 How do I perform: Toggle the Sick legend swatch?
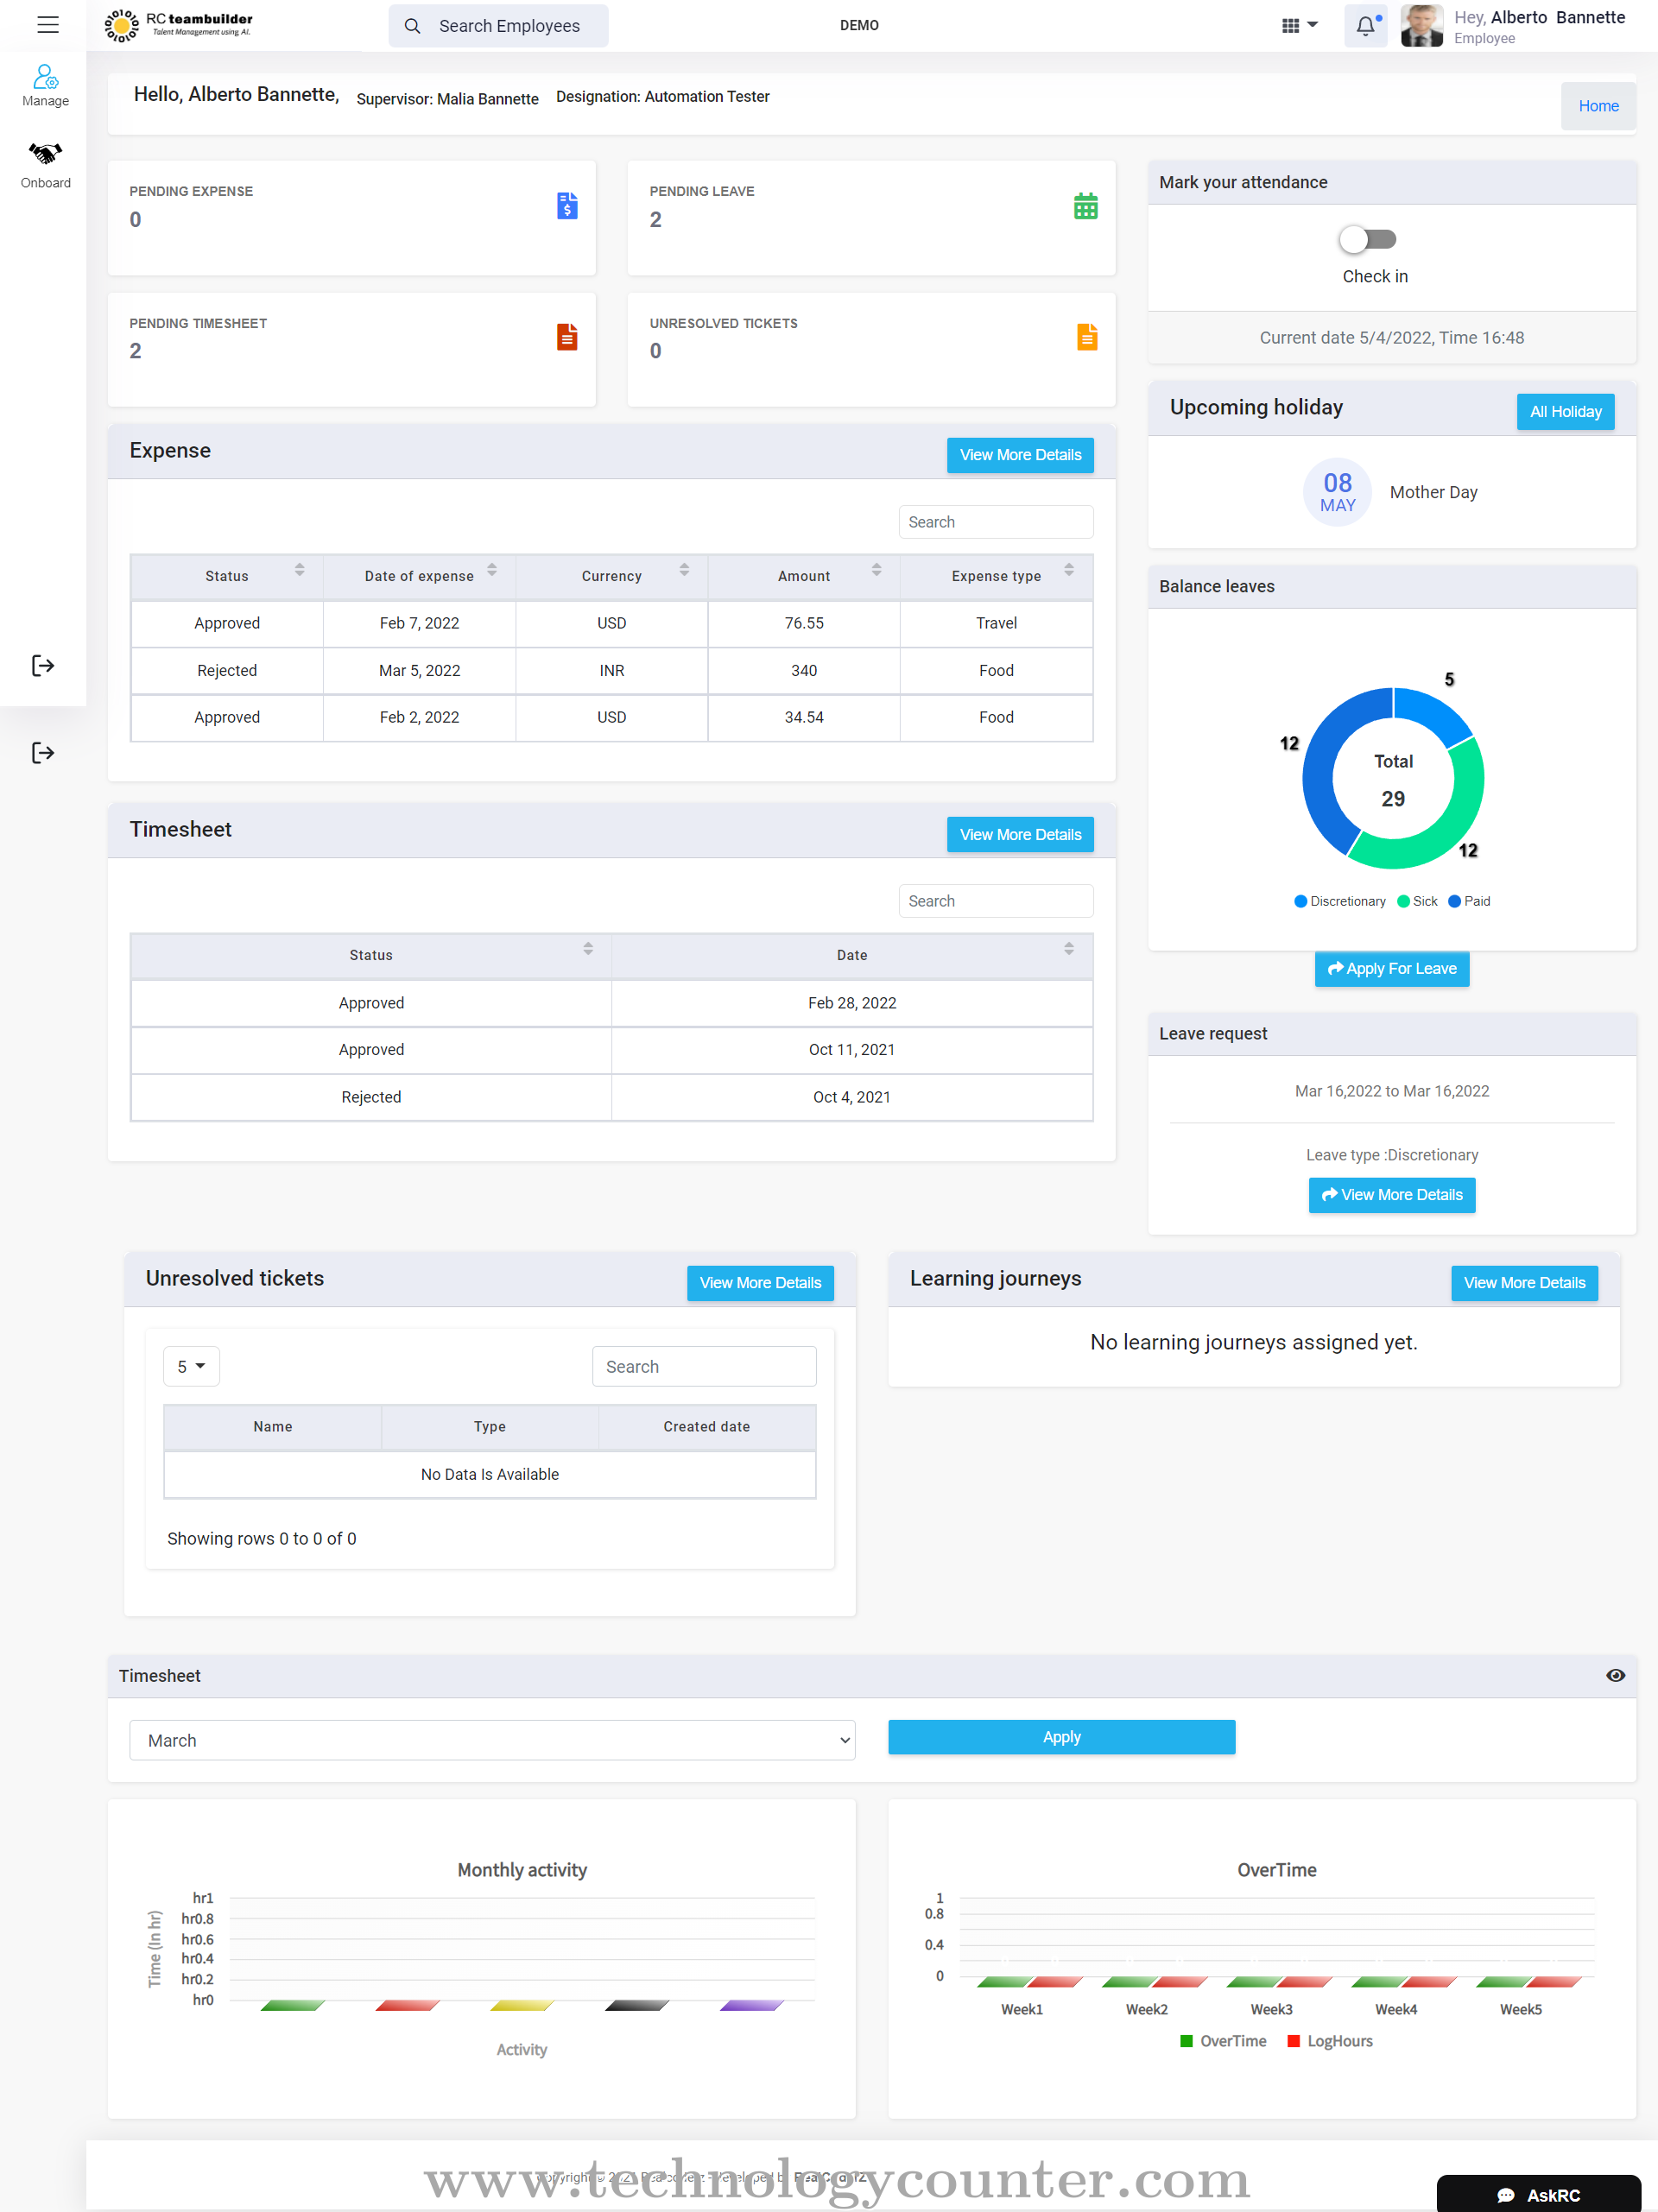point(1403,901)
